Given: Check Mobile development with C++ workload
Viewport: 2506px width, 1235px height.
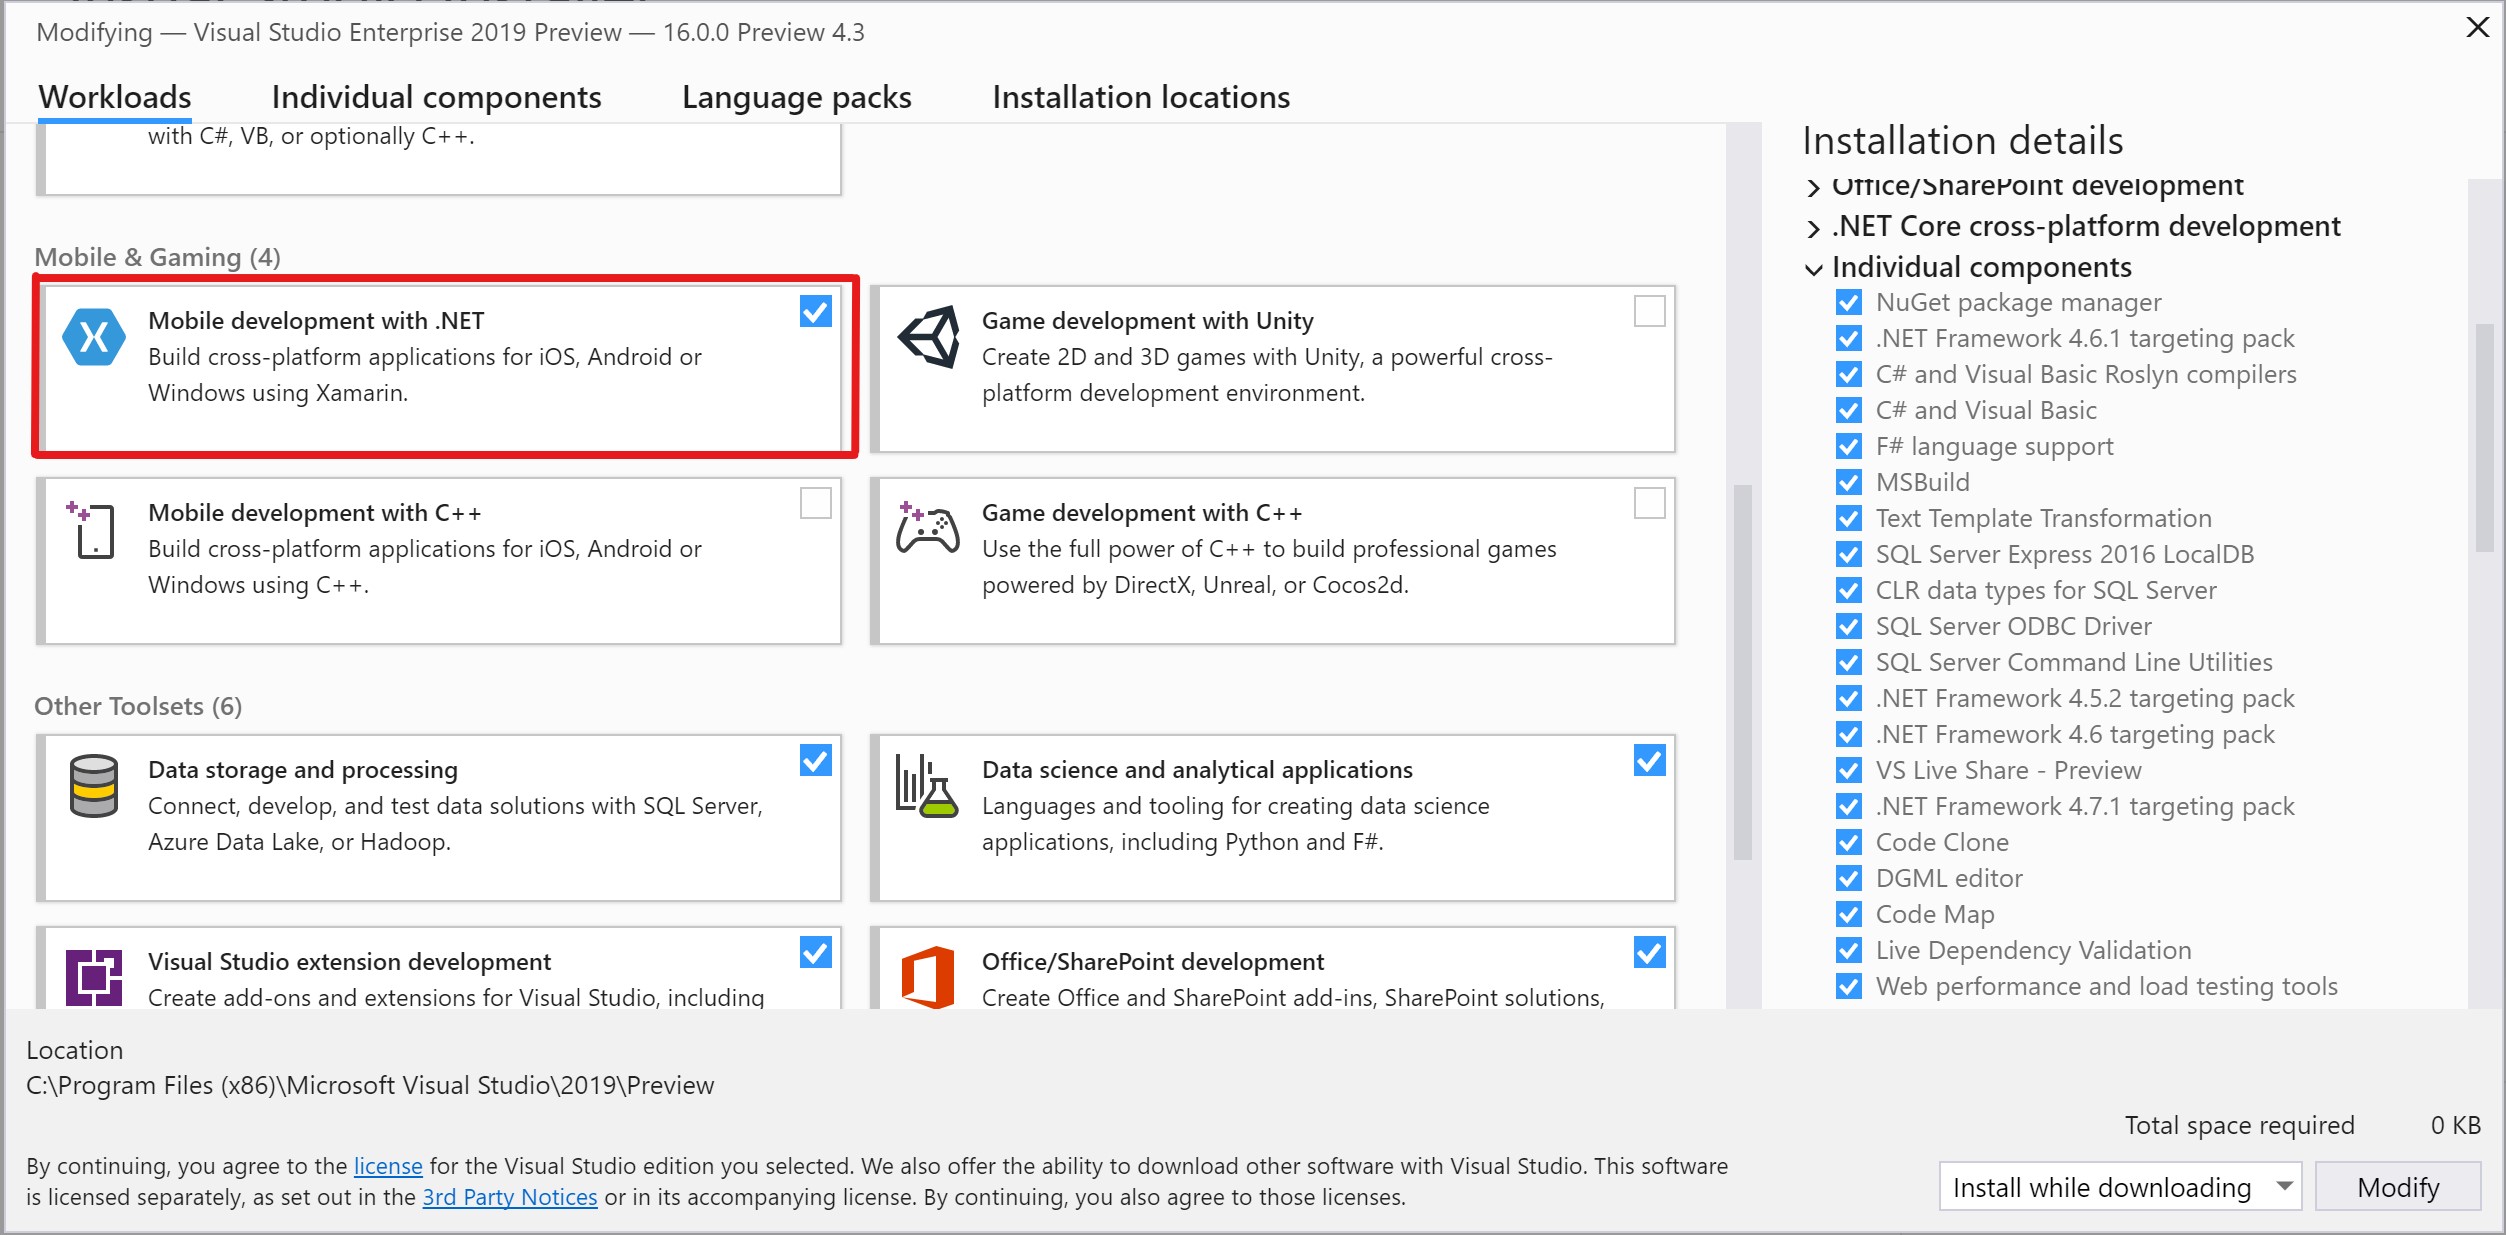Looking at the screenshot, I should coord(816,503).
